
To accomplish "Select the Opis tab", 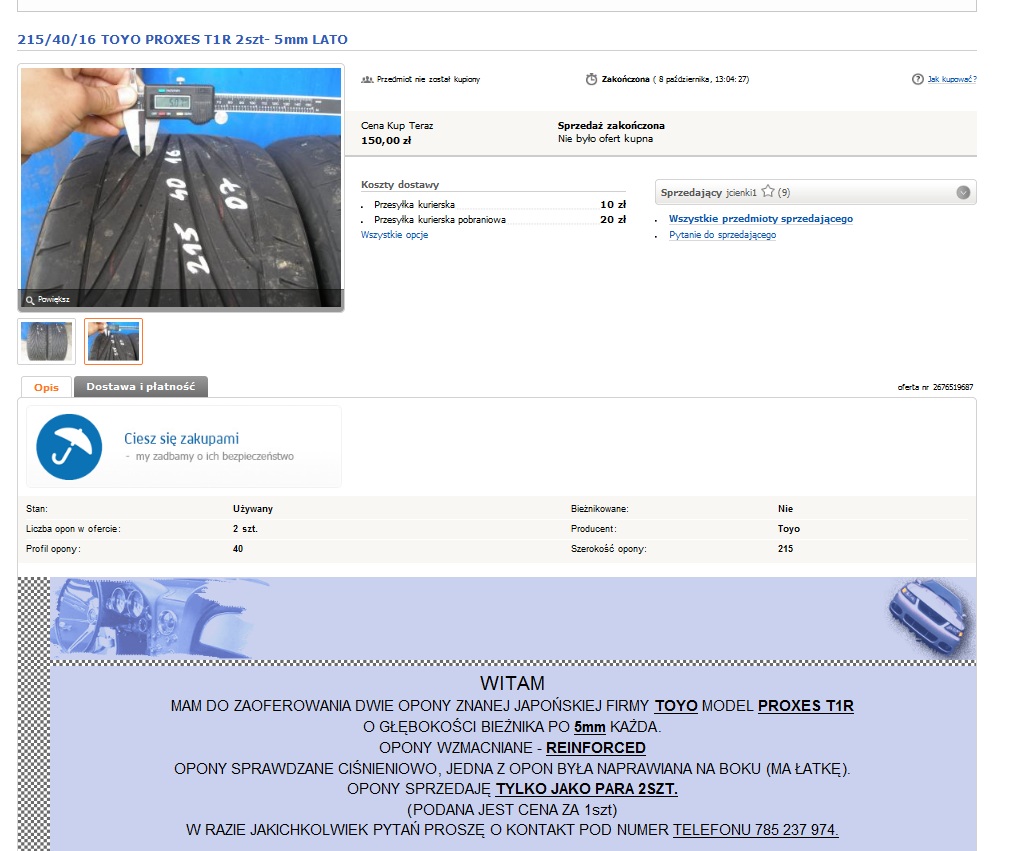I will (46, 387).
